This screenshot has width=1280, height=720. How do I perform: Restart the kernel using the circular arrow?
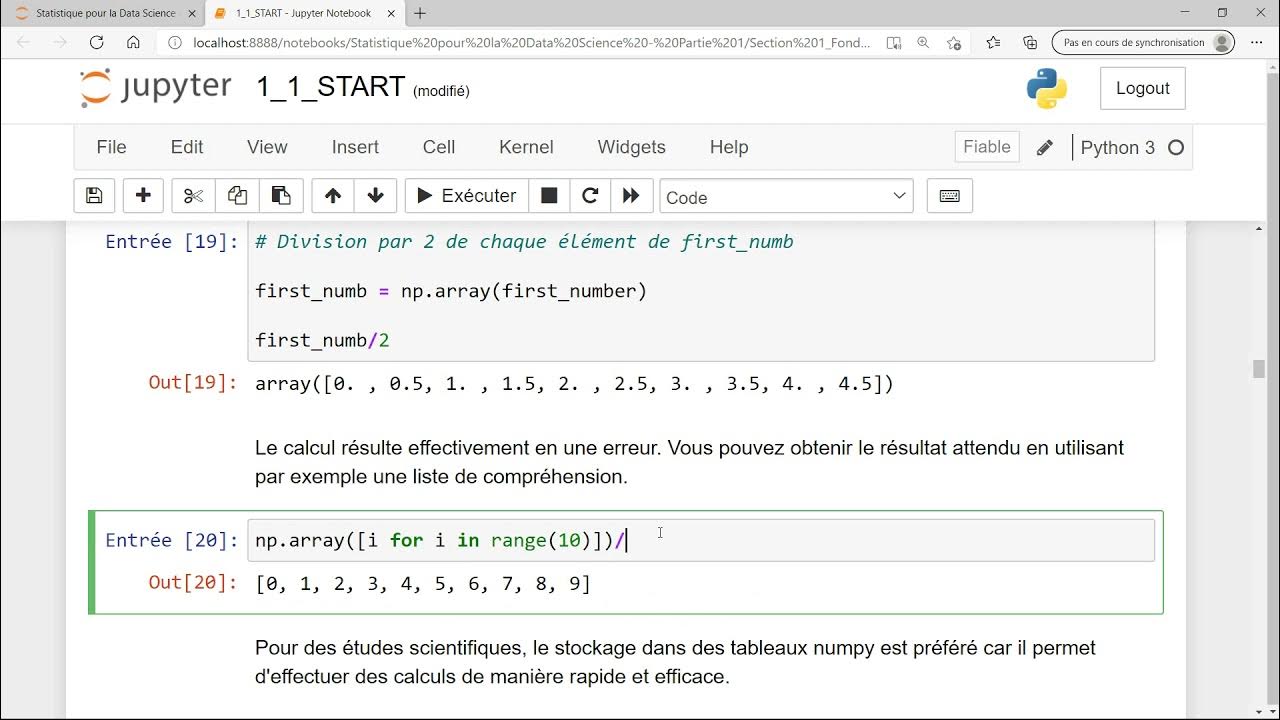pyautogui.click(x=590, y=196)
